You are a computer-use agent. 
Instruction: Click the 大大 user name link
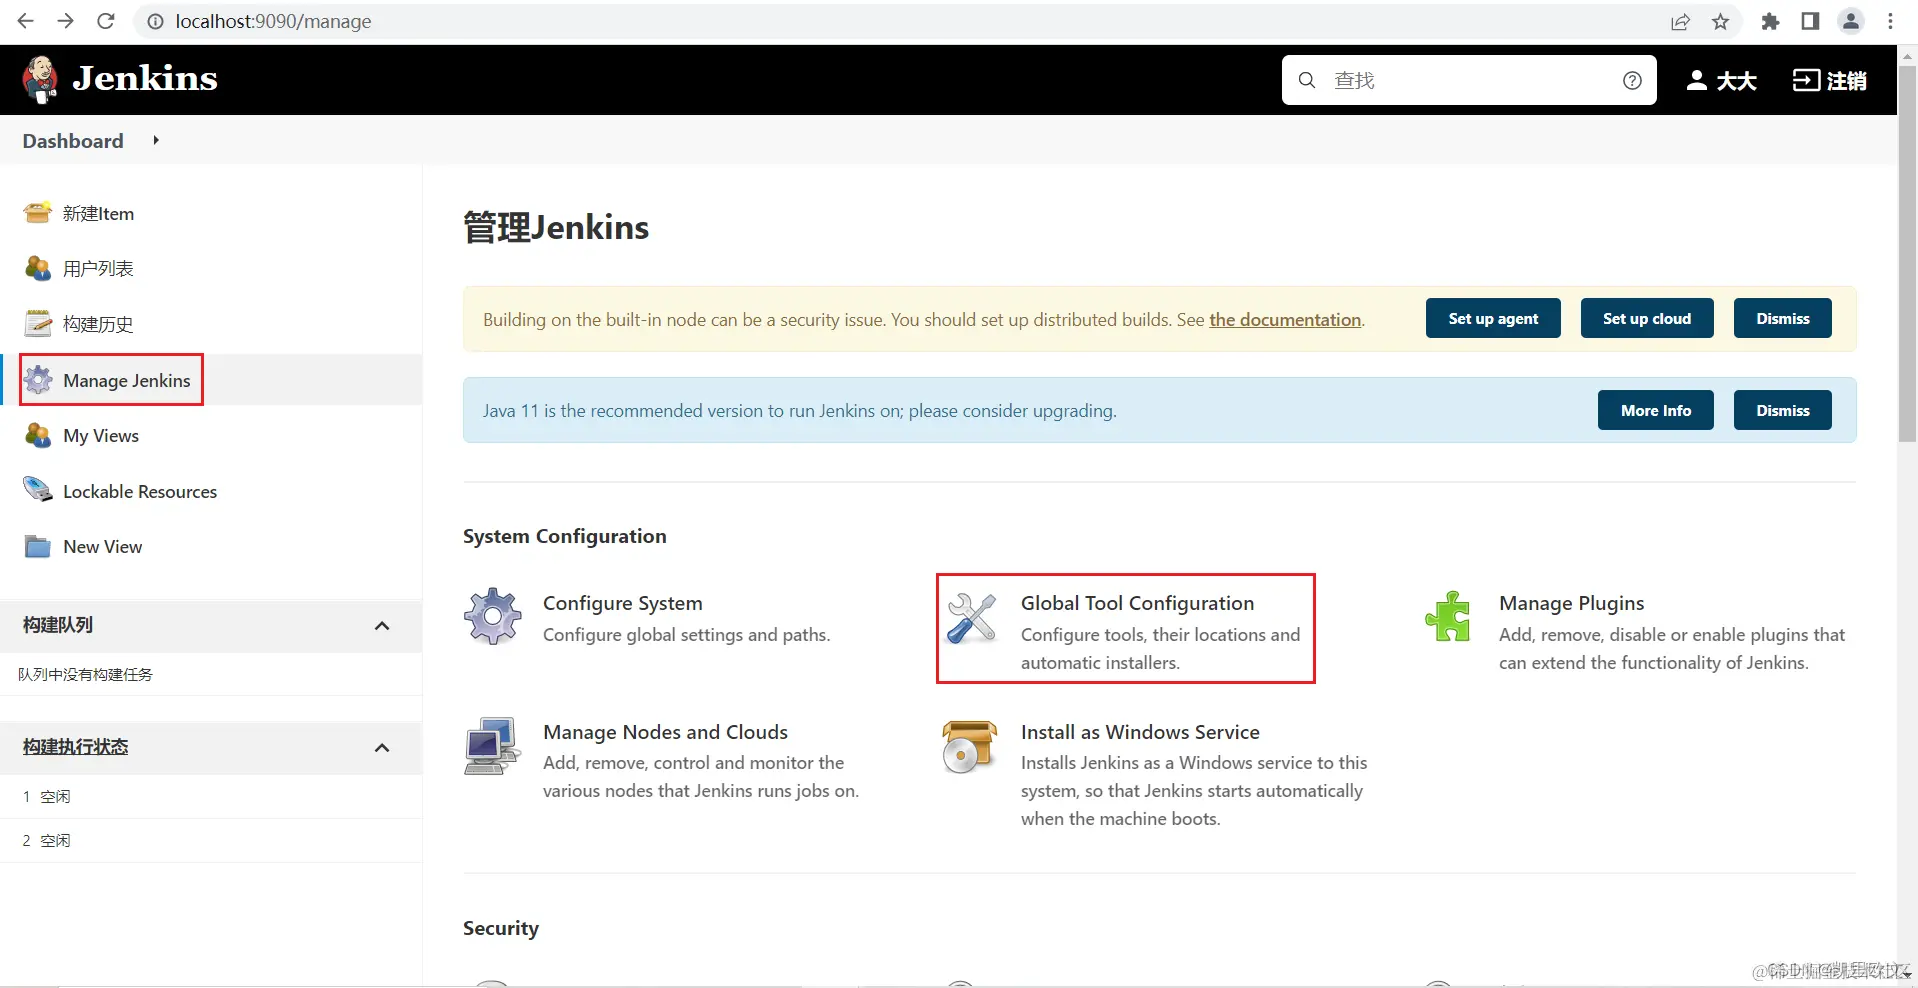[1737, 80]
